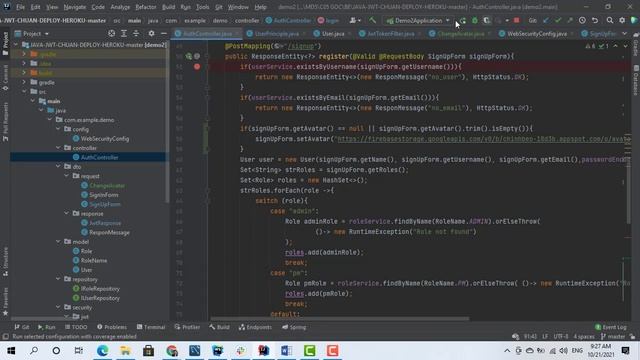The height and width of the screenshot is (360, 640).
Task: Open the File menu
Action: (x=20, y=7)
